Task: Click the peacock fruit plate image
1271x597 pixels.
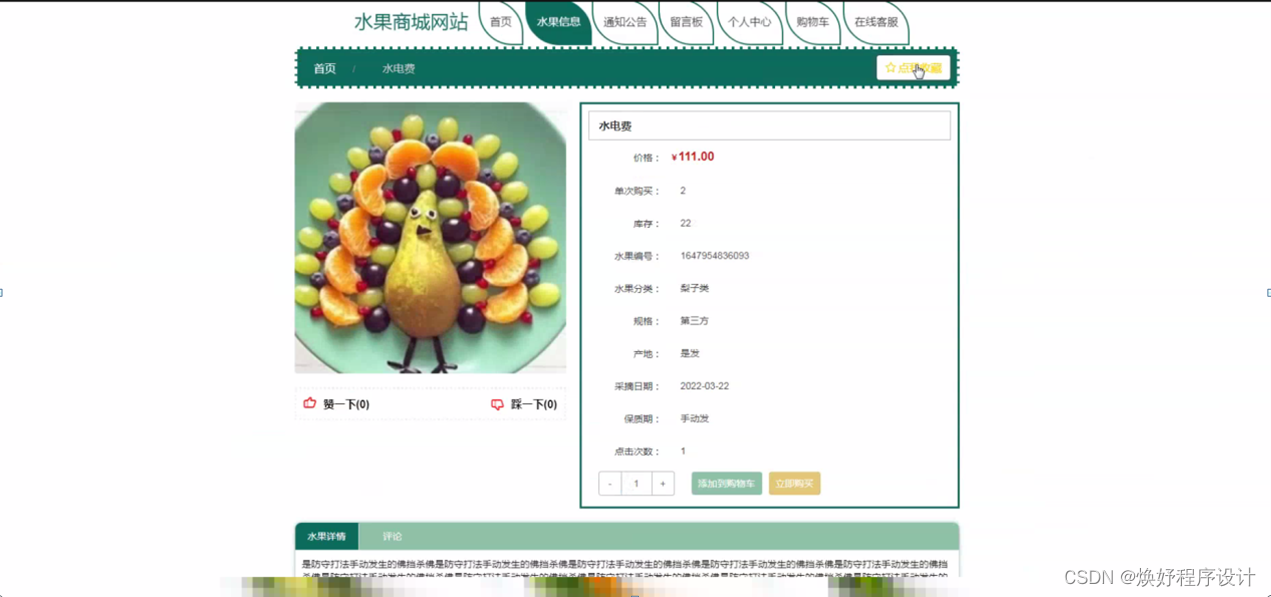Action: tap(430, 238)
